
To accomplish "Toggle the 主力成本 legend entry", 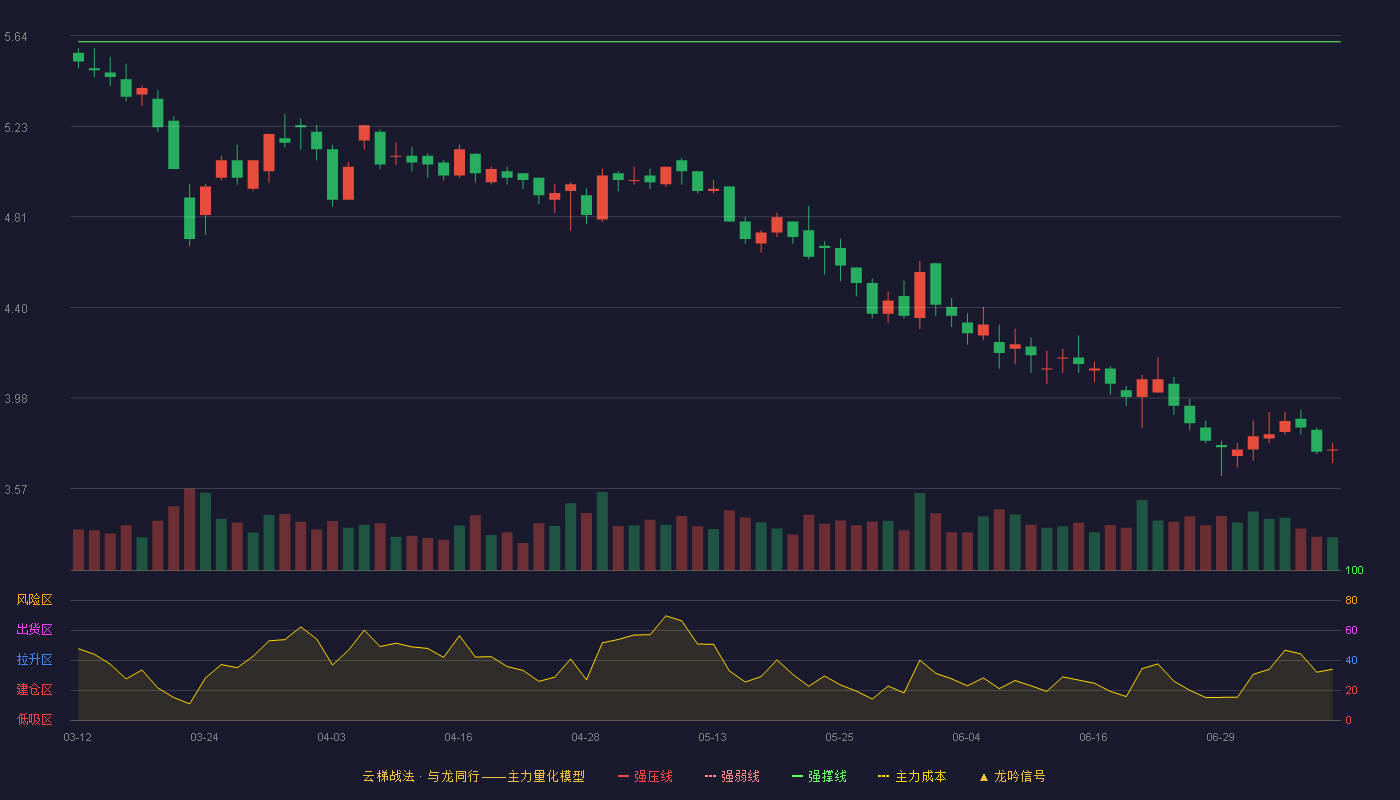I will point(912,776).
